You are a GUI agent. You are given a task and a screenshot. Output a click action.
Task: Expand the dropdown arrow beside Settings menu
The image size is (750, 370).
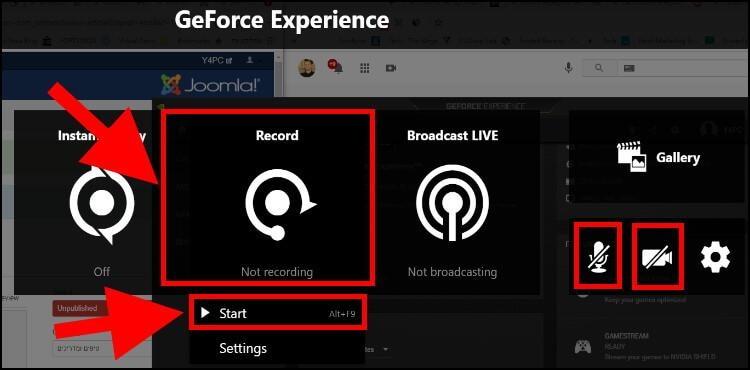tap(385, 349)
